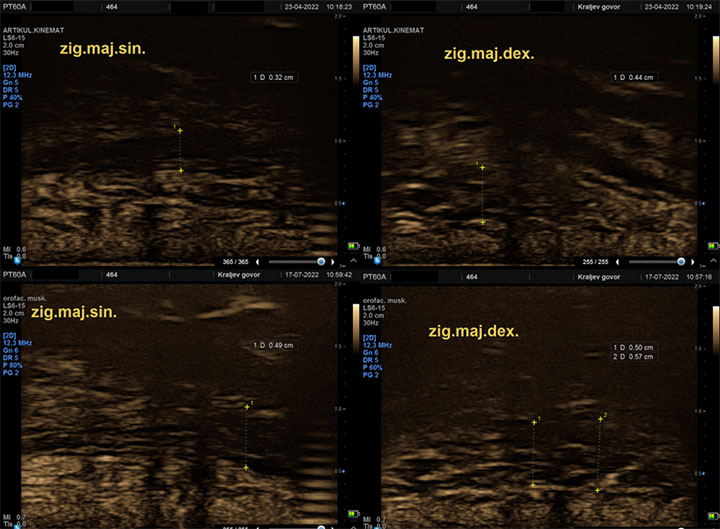
Task: Click previous-frame arrow in top-left cine bar
Action: point(256,261)
